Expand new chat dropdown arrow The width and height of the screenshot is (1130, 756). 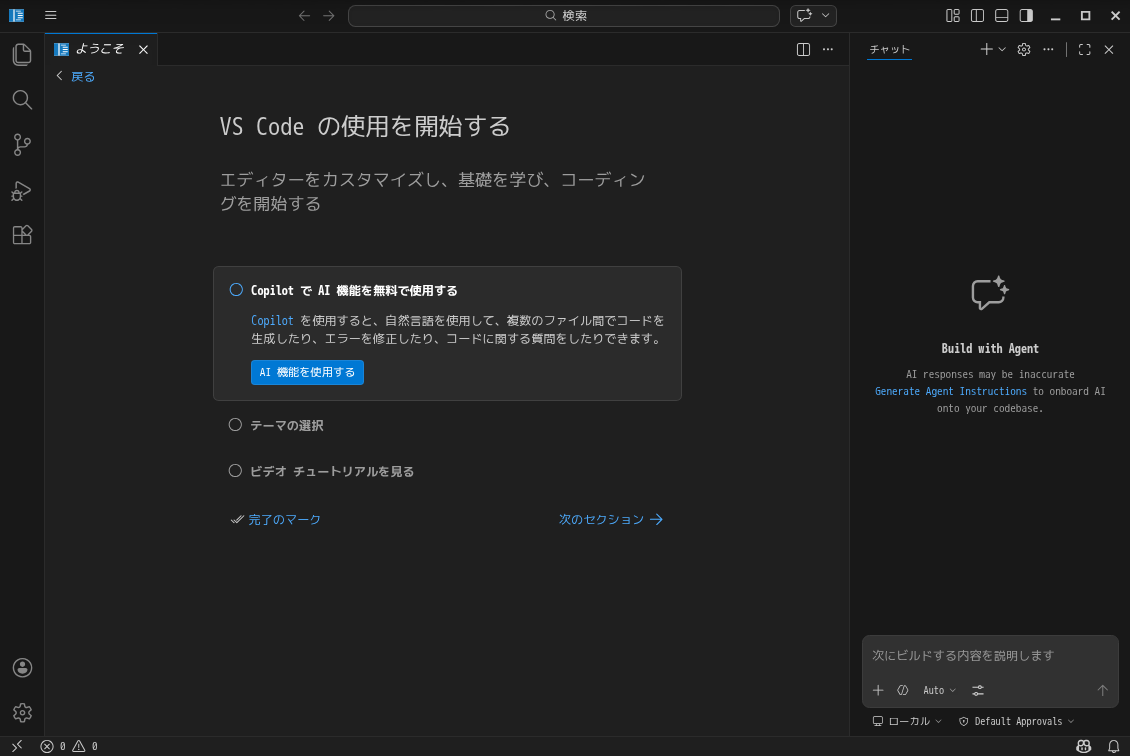1002,49
